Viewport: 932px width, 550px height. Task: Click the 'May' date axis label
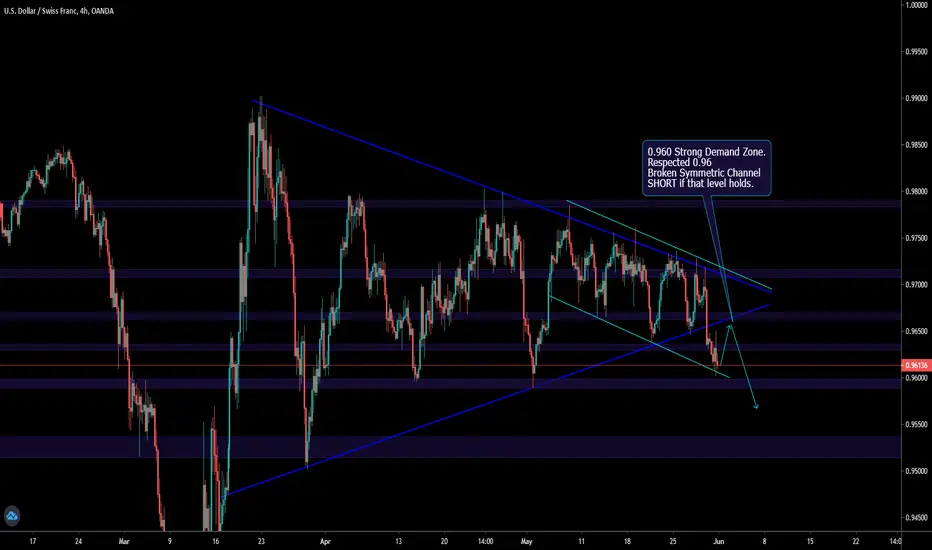pyautogui.click(x=526, y=541)
